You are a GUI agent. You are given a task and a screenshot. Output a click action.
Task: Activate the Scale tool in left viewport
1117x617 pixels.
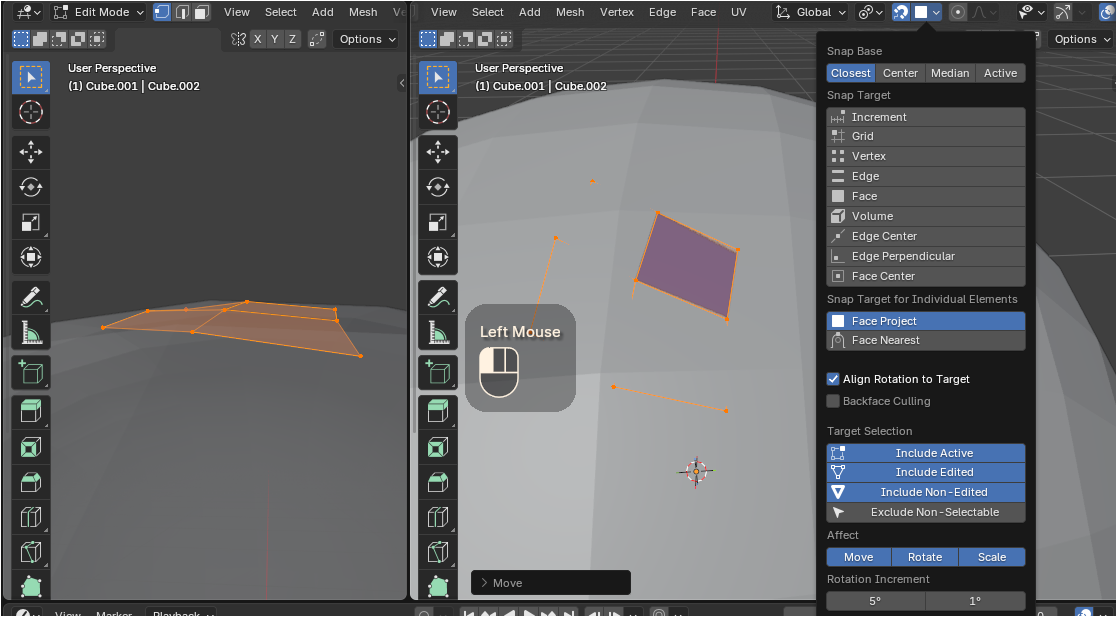click(31, 222)
